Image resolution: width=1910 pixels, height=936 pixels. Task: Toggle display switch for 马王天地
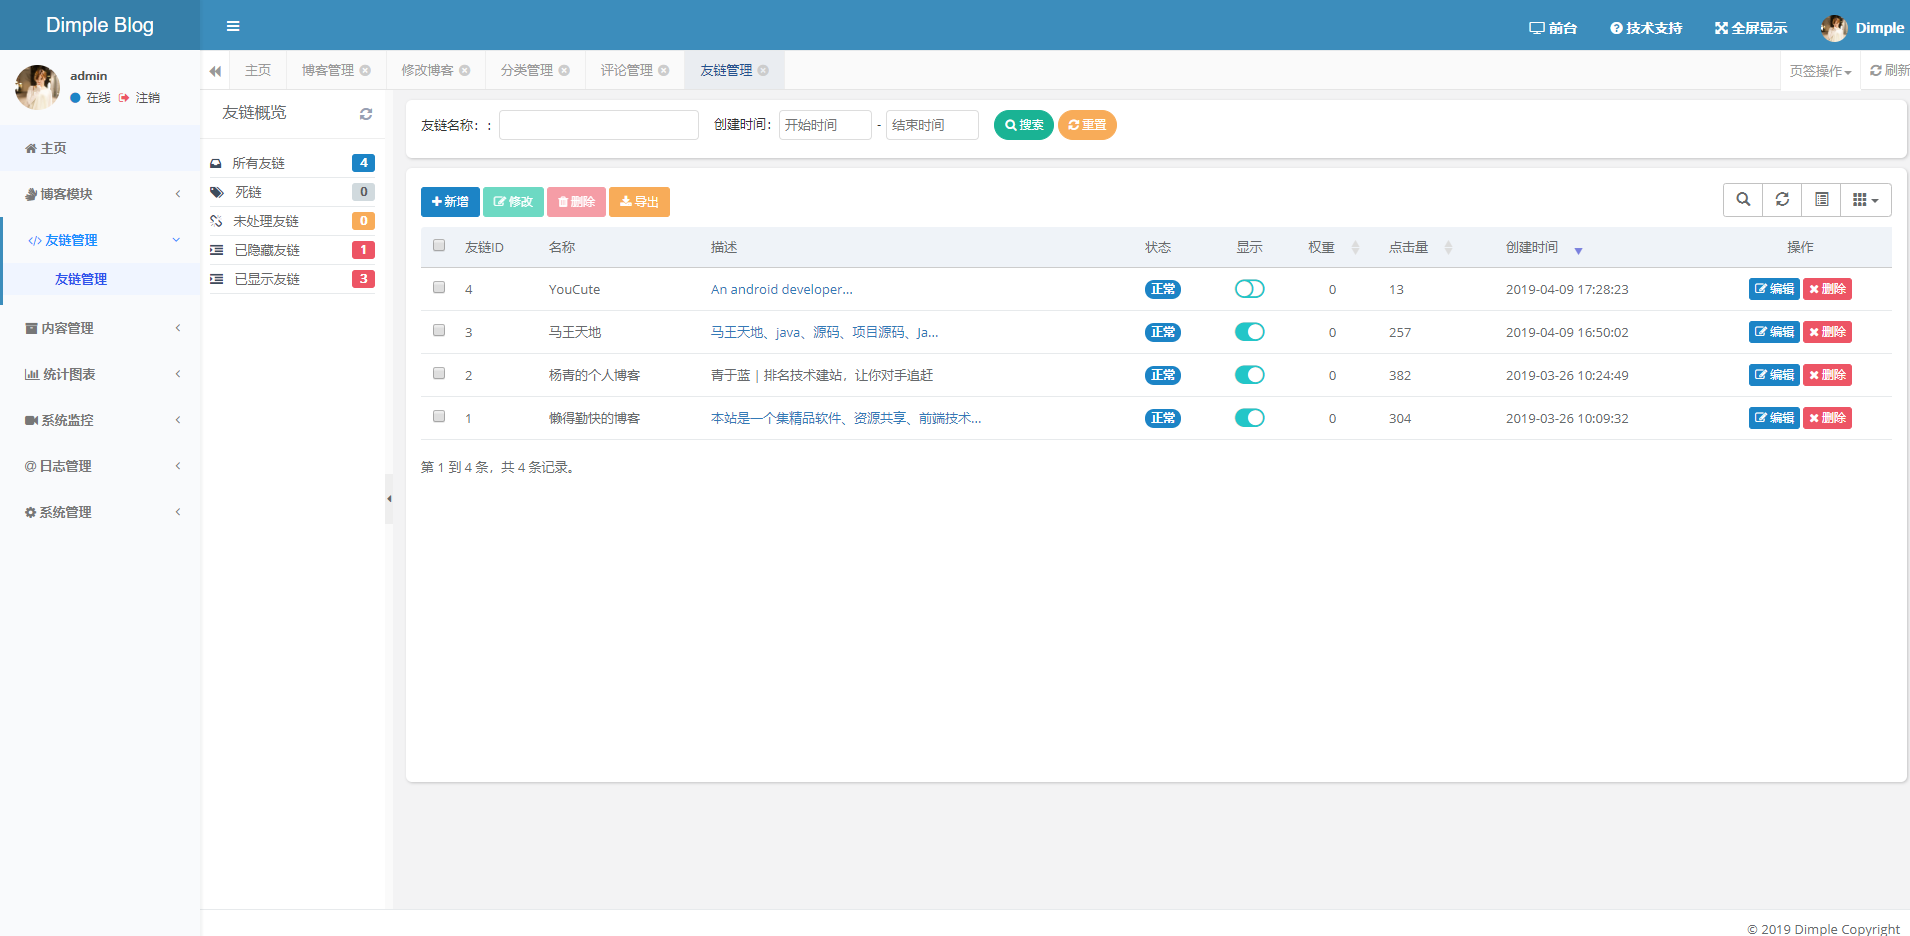pos(1250,332)
